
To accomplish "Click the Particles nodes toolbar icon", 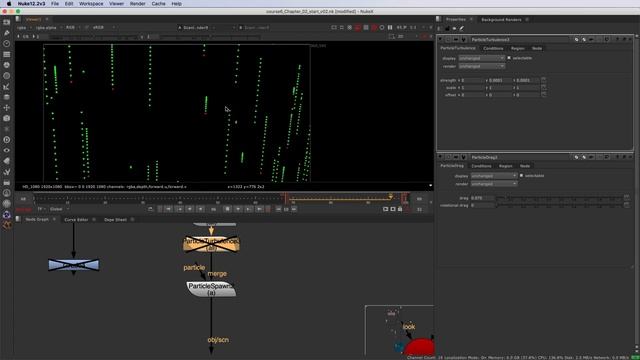I will (x=7, y=129).
